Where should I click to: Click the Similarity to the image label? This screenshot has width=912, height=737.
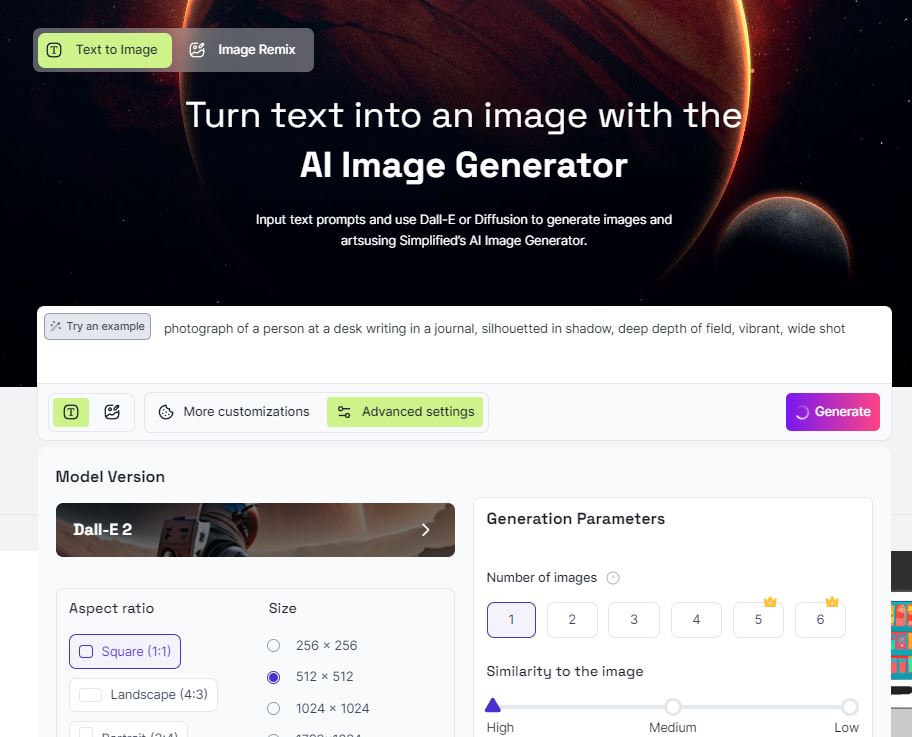coord(565,672)
